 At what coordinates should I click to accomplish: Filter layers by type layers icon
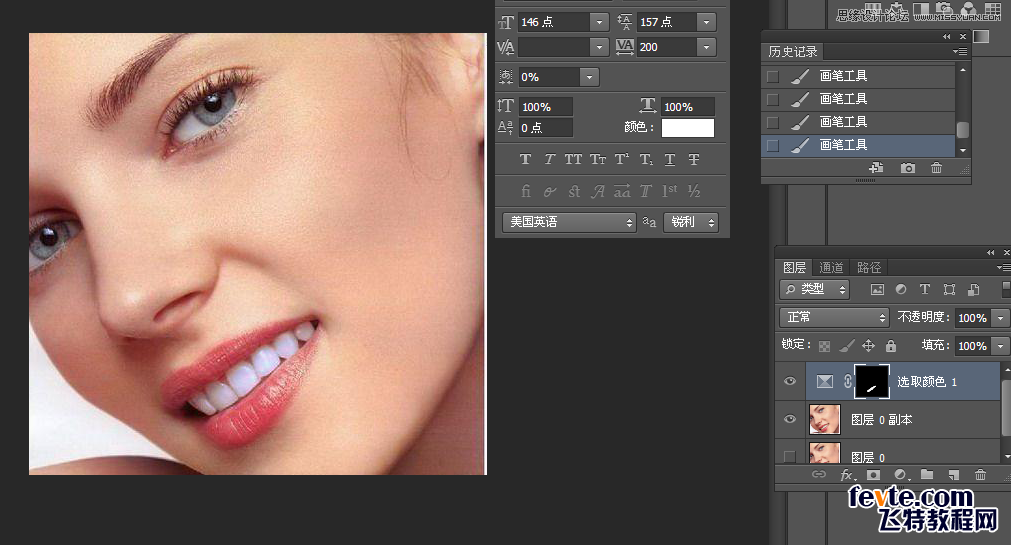coord(925,290)
